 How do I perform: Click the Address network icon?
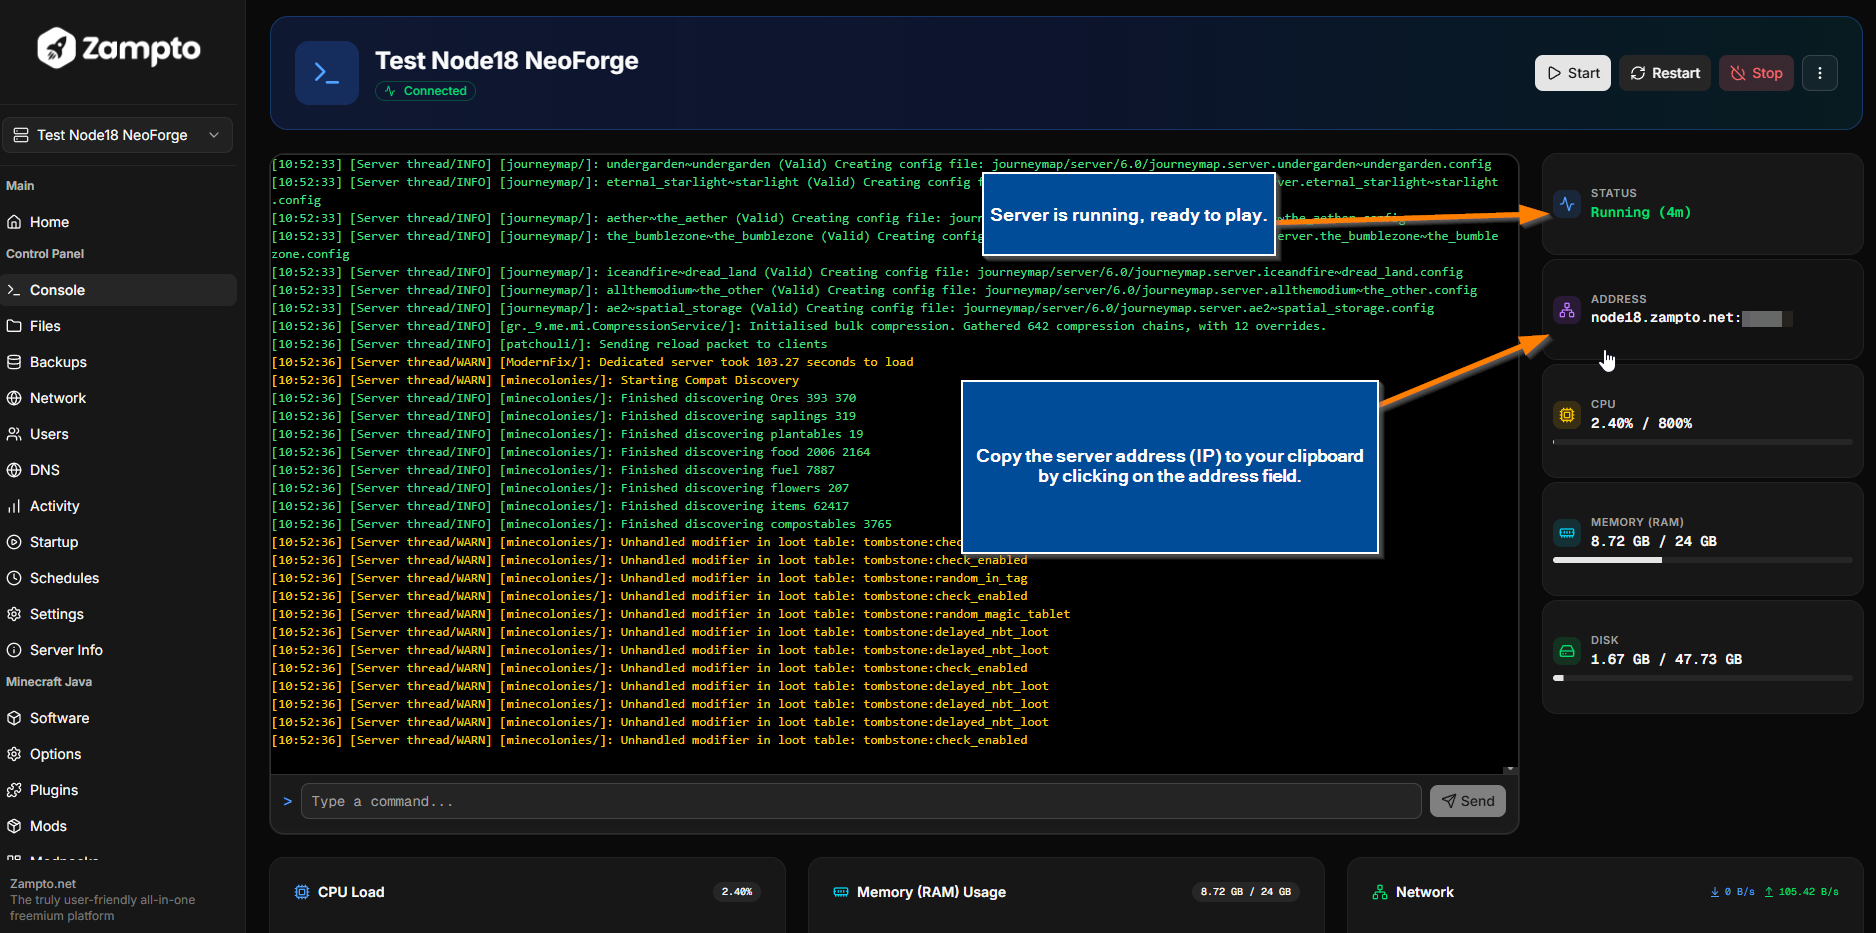tap(1566, 309)
